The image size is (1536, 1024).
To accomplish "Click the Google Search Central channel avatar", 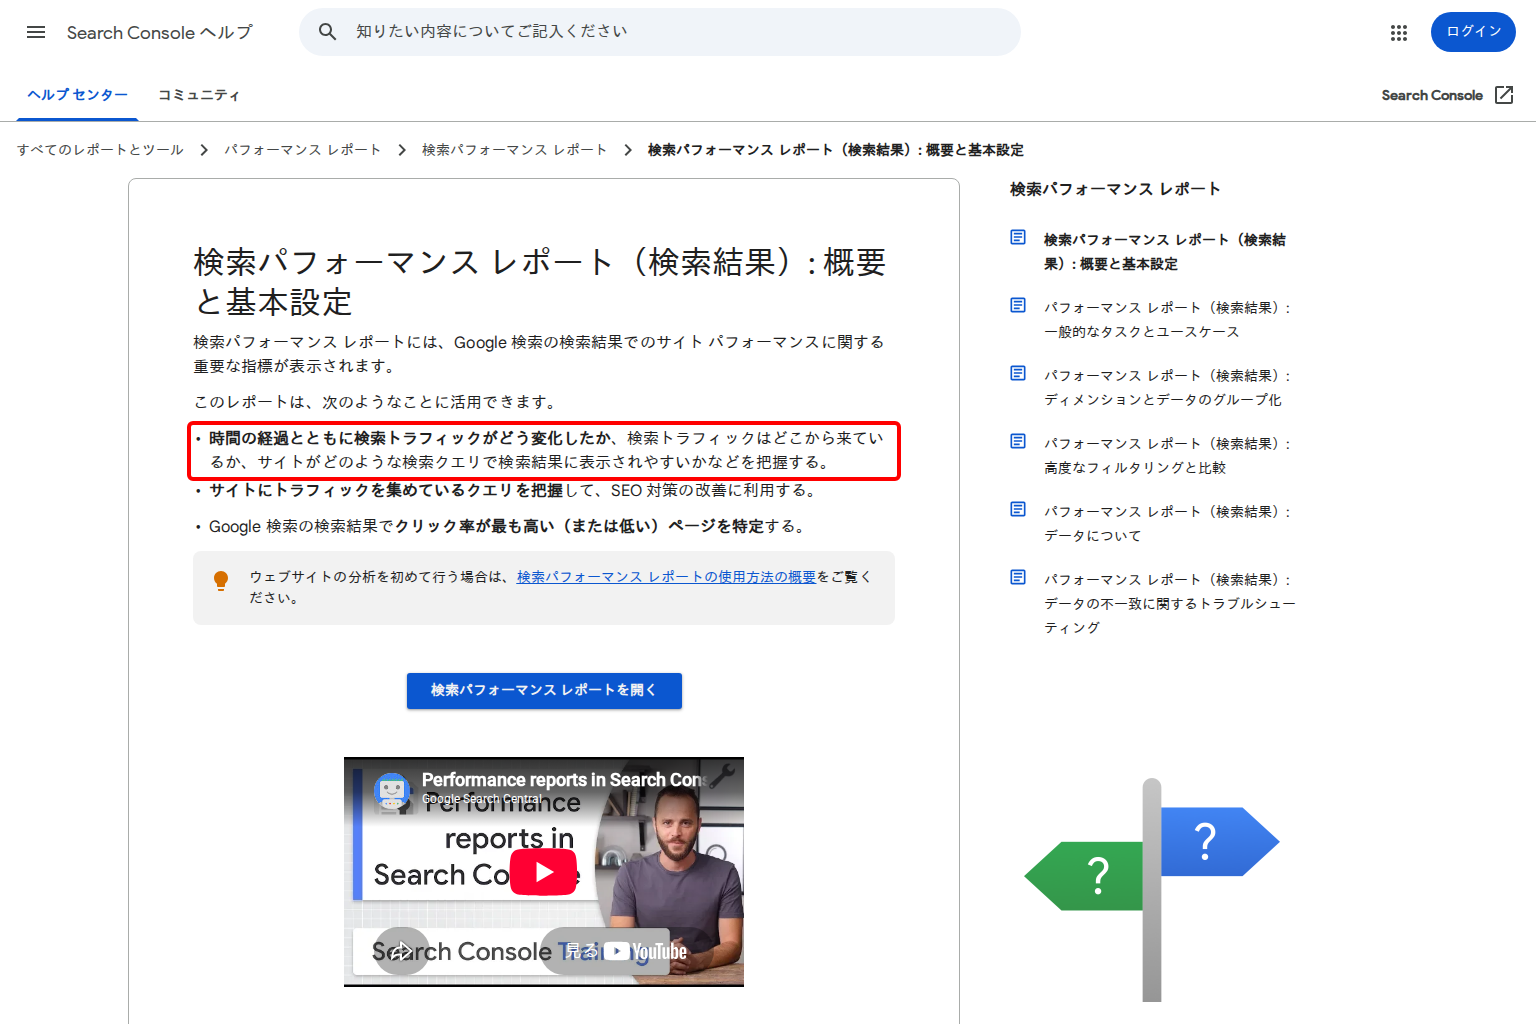I will (x=393, y=790).
